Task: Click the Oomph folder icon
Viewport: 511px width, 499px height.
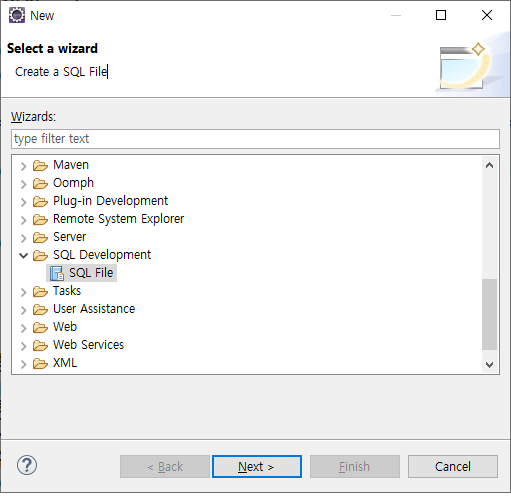Action: [x=40, y=183]
